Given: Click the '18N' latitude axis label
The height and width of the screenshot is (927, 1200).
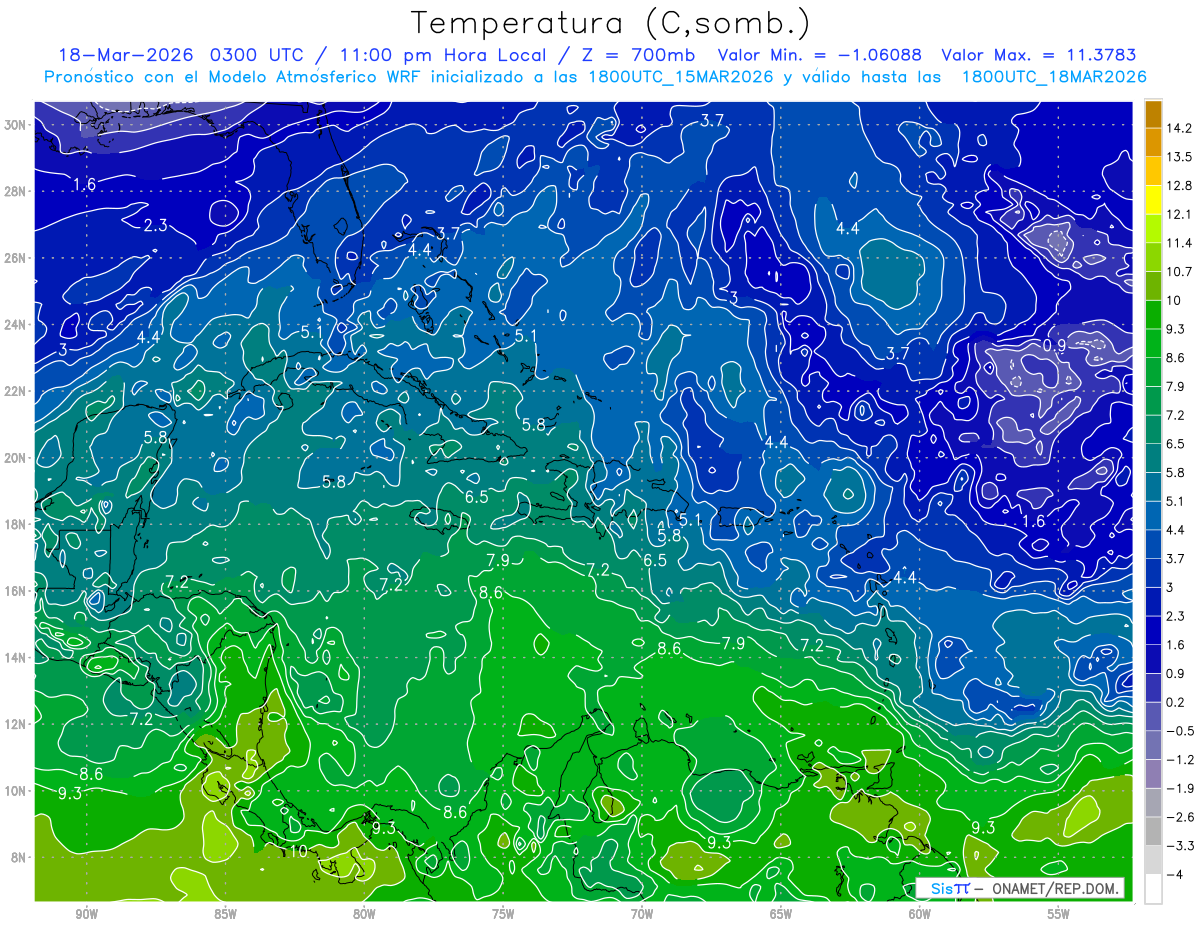Looking at the screenshot, I should [17, 524].
